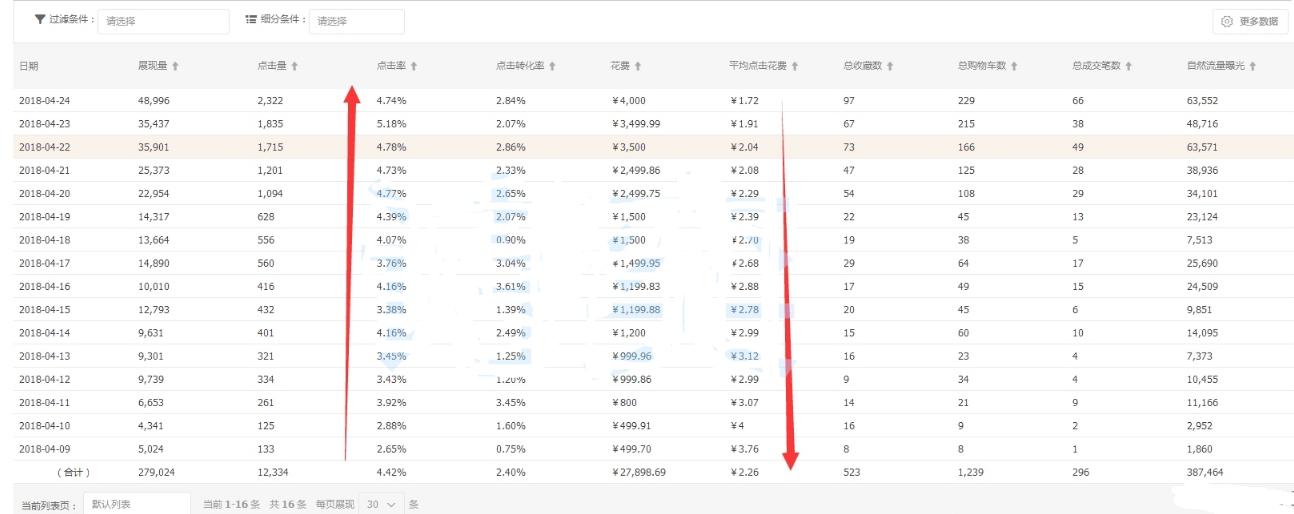The image size is (1294, 514).
Task: Select the 2018-04-12 date cell
Action: pyautogui.click(x=46, y=380)
